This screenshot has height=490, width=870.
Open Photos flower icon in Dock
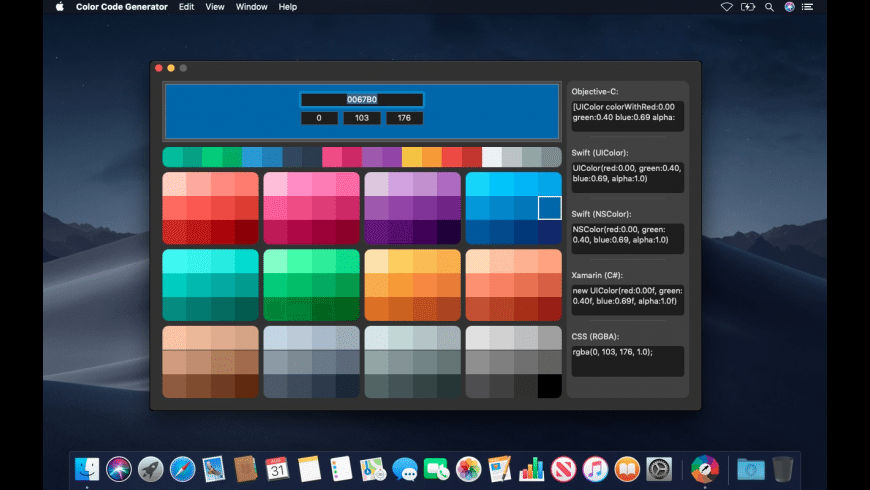[468, 469]
